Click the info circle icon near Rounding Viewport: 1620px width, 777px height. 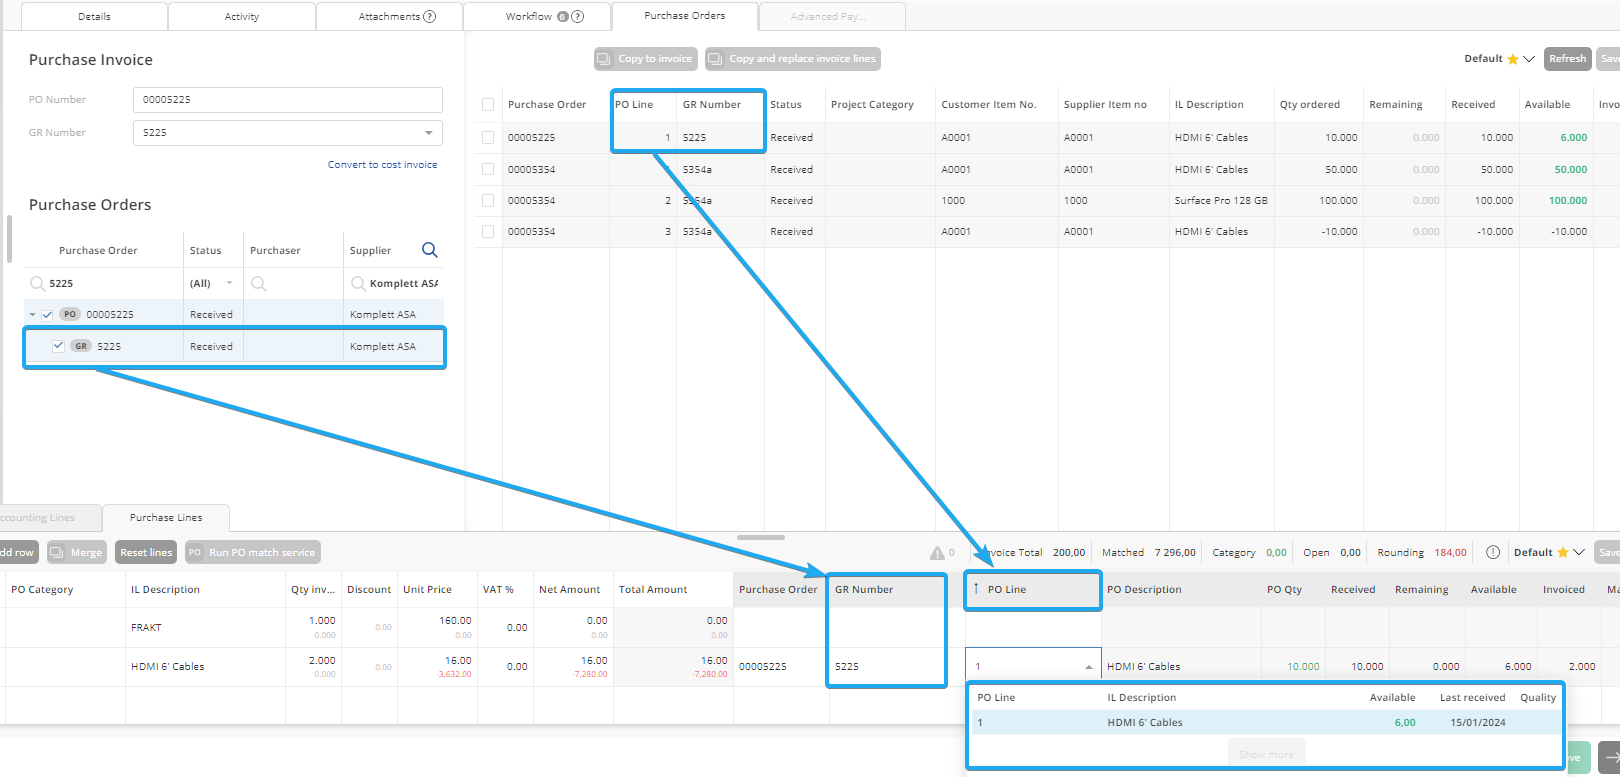click(1493, 552)
